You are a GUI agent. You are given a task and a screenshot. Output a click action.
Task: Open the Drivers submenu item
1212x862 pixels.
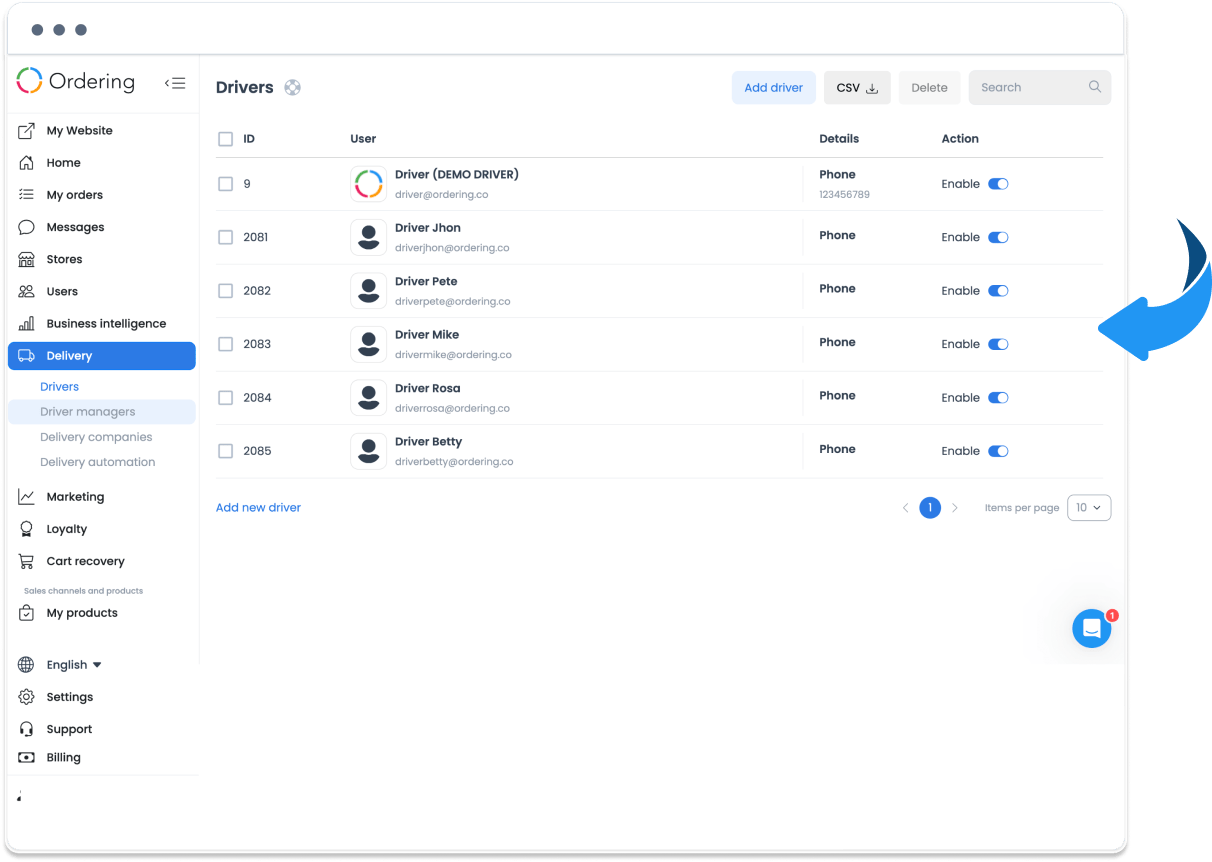pyautogui.click(x=60, y=387)
